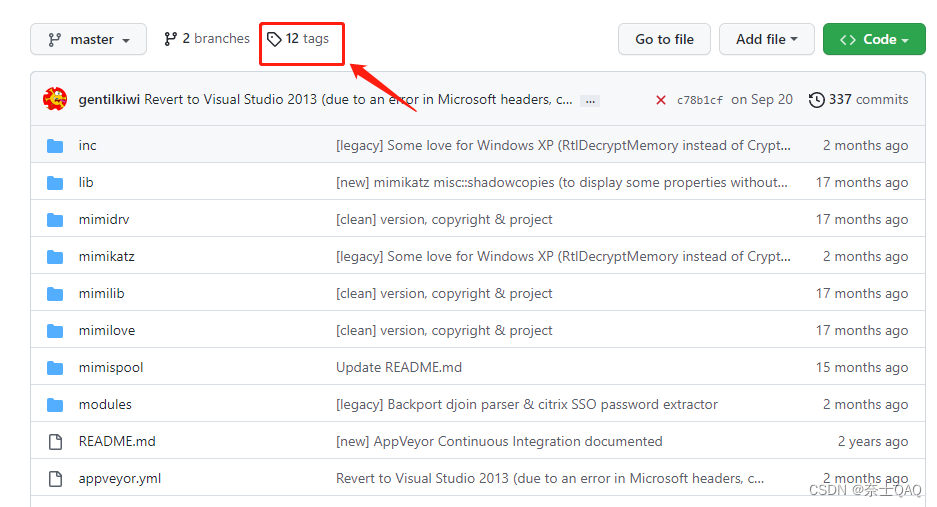937x507 pixels.
Task: Click the lib folder icon
Action: tap(55, 183)
